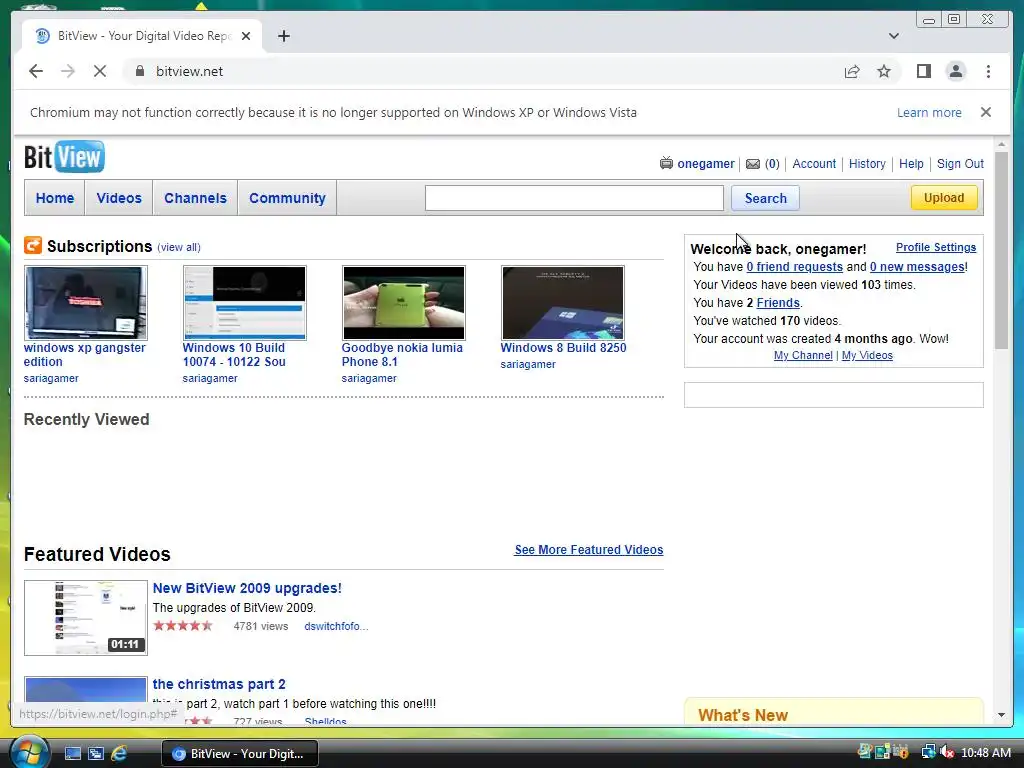Open Windows 8 Build 8250 thumbnail
Image resolution: width=1024 pixels, height=768 pixels.
(562, 303)
